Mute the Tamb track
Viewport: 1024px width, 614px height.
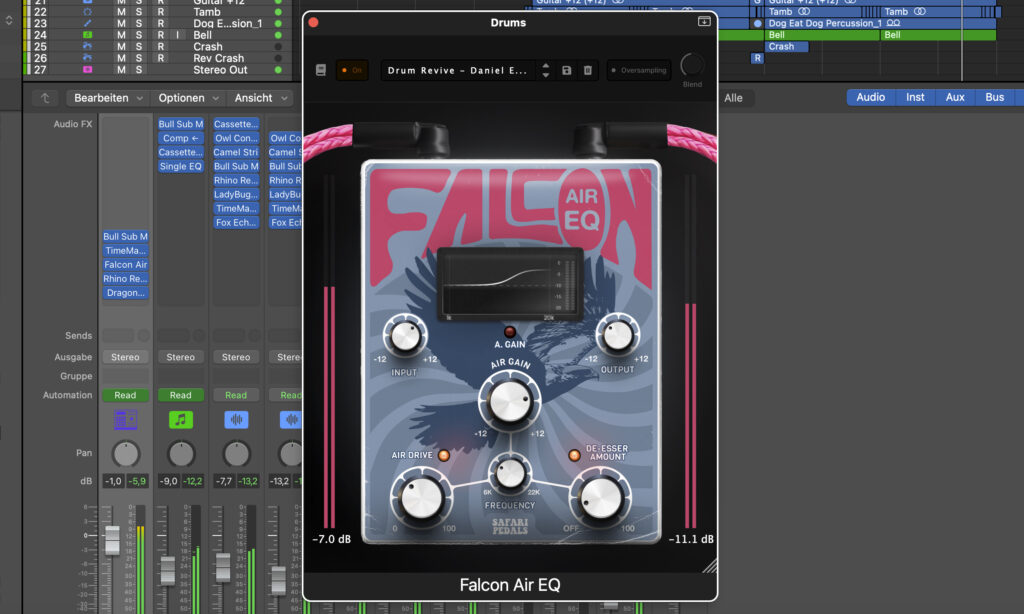tap(121, 12)
